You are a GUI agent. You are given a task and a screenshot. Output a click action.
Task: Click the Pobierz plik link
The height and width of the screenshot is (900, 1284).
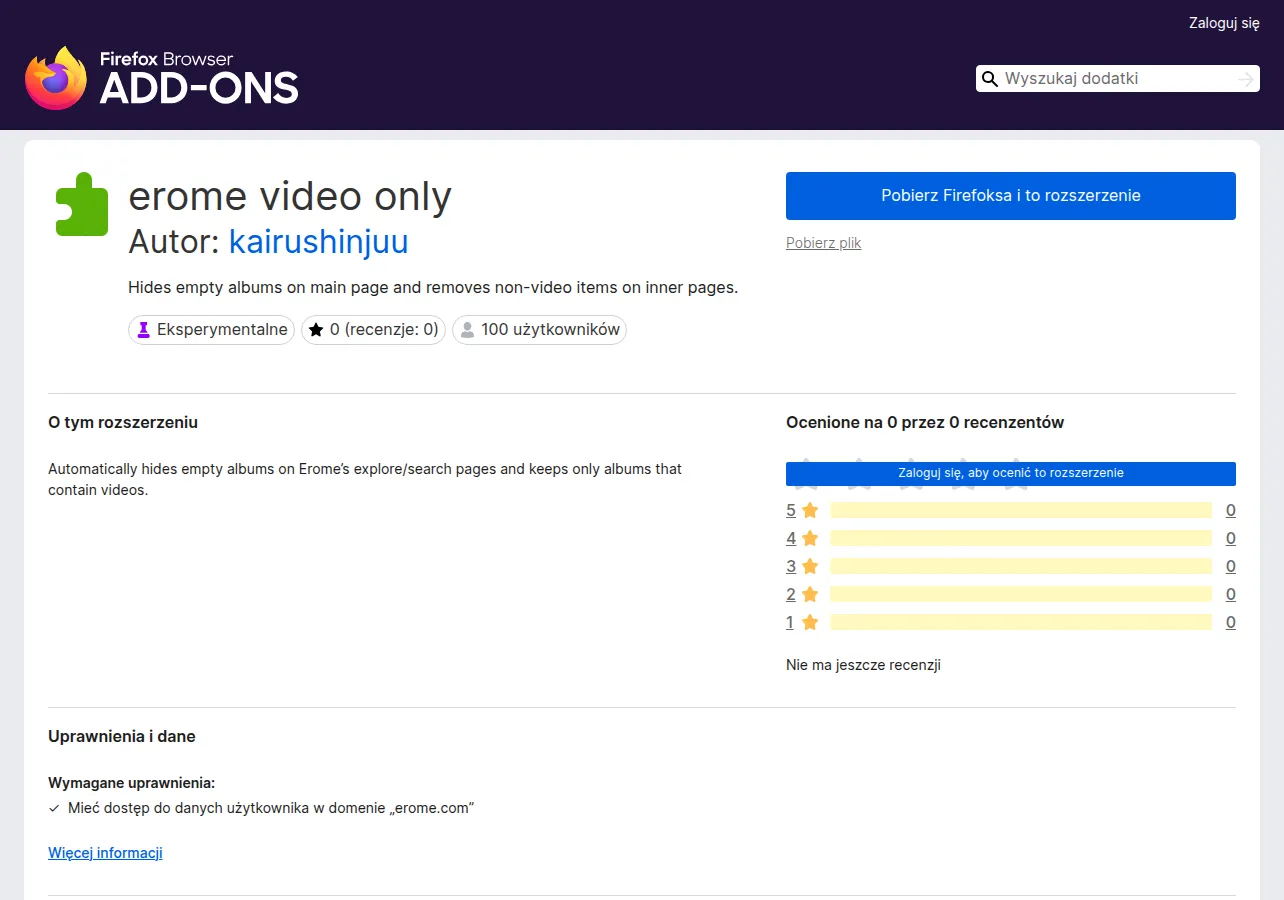point(823,243)
